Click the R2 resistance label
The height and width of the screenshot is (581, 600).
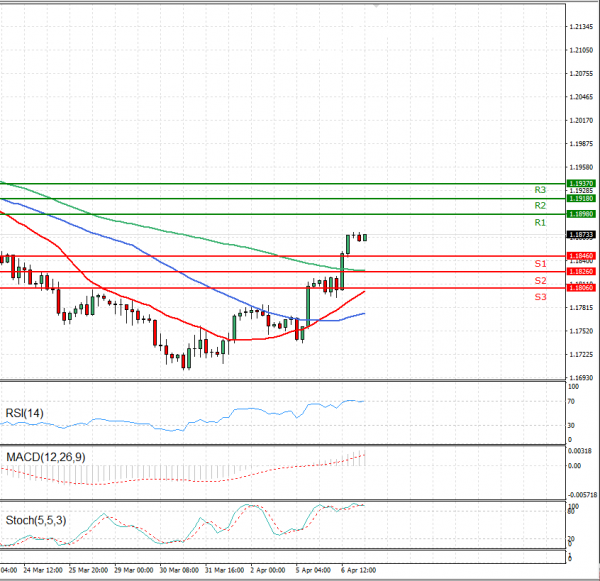point(540,206)
